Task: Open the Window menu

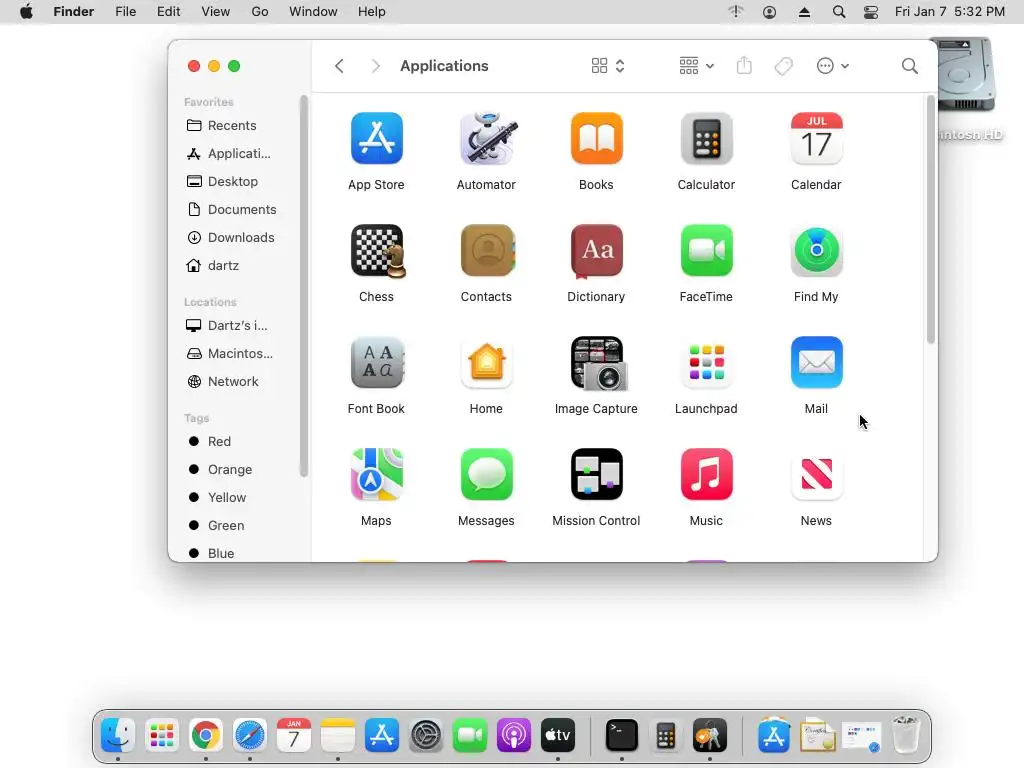Action: pos(313,12)
